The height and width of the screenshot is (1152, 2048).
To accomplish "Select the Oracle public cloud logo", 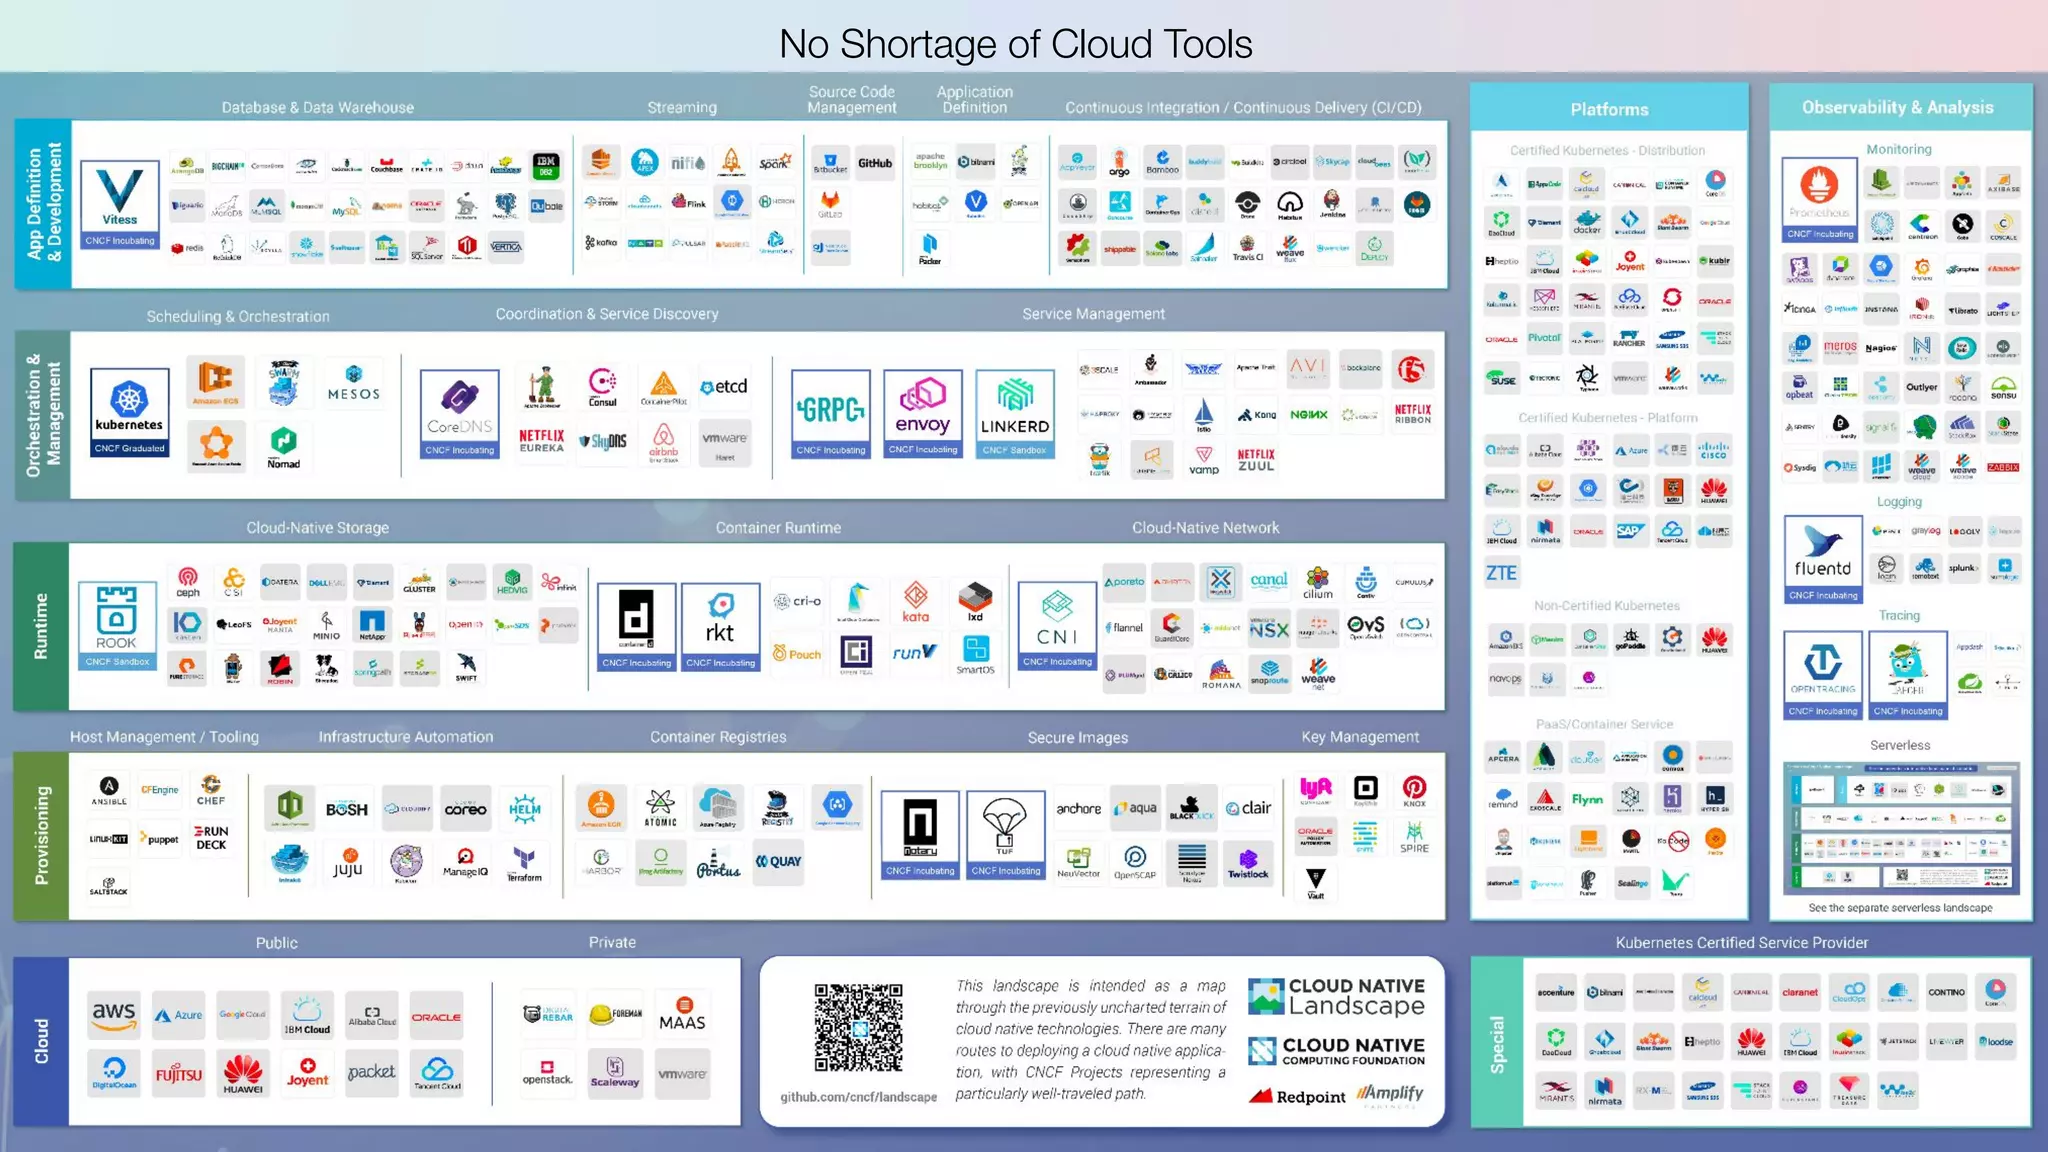I will pos(436,1017).
